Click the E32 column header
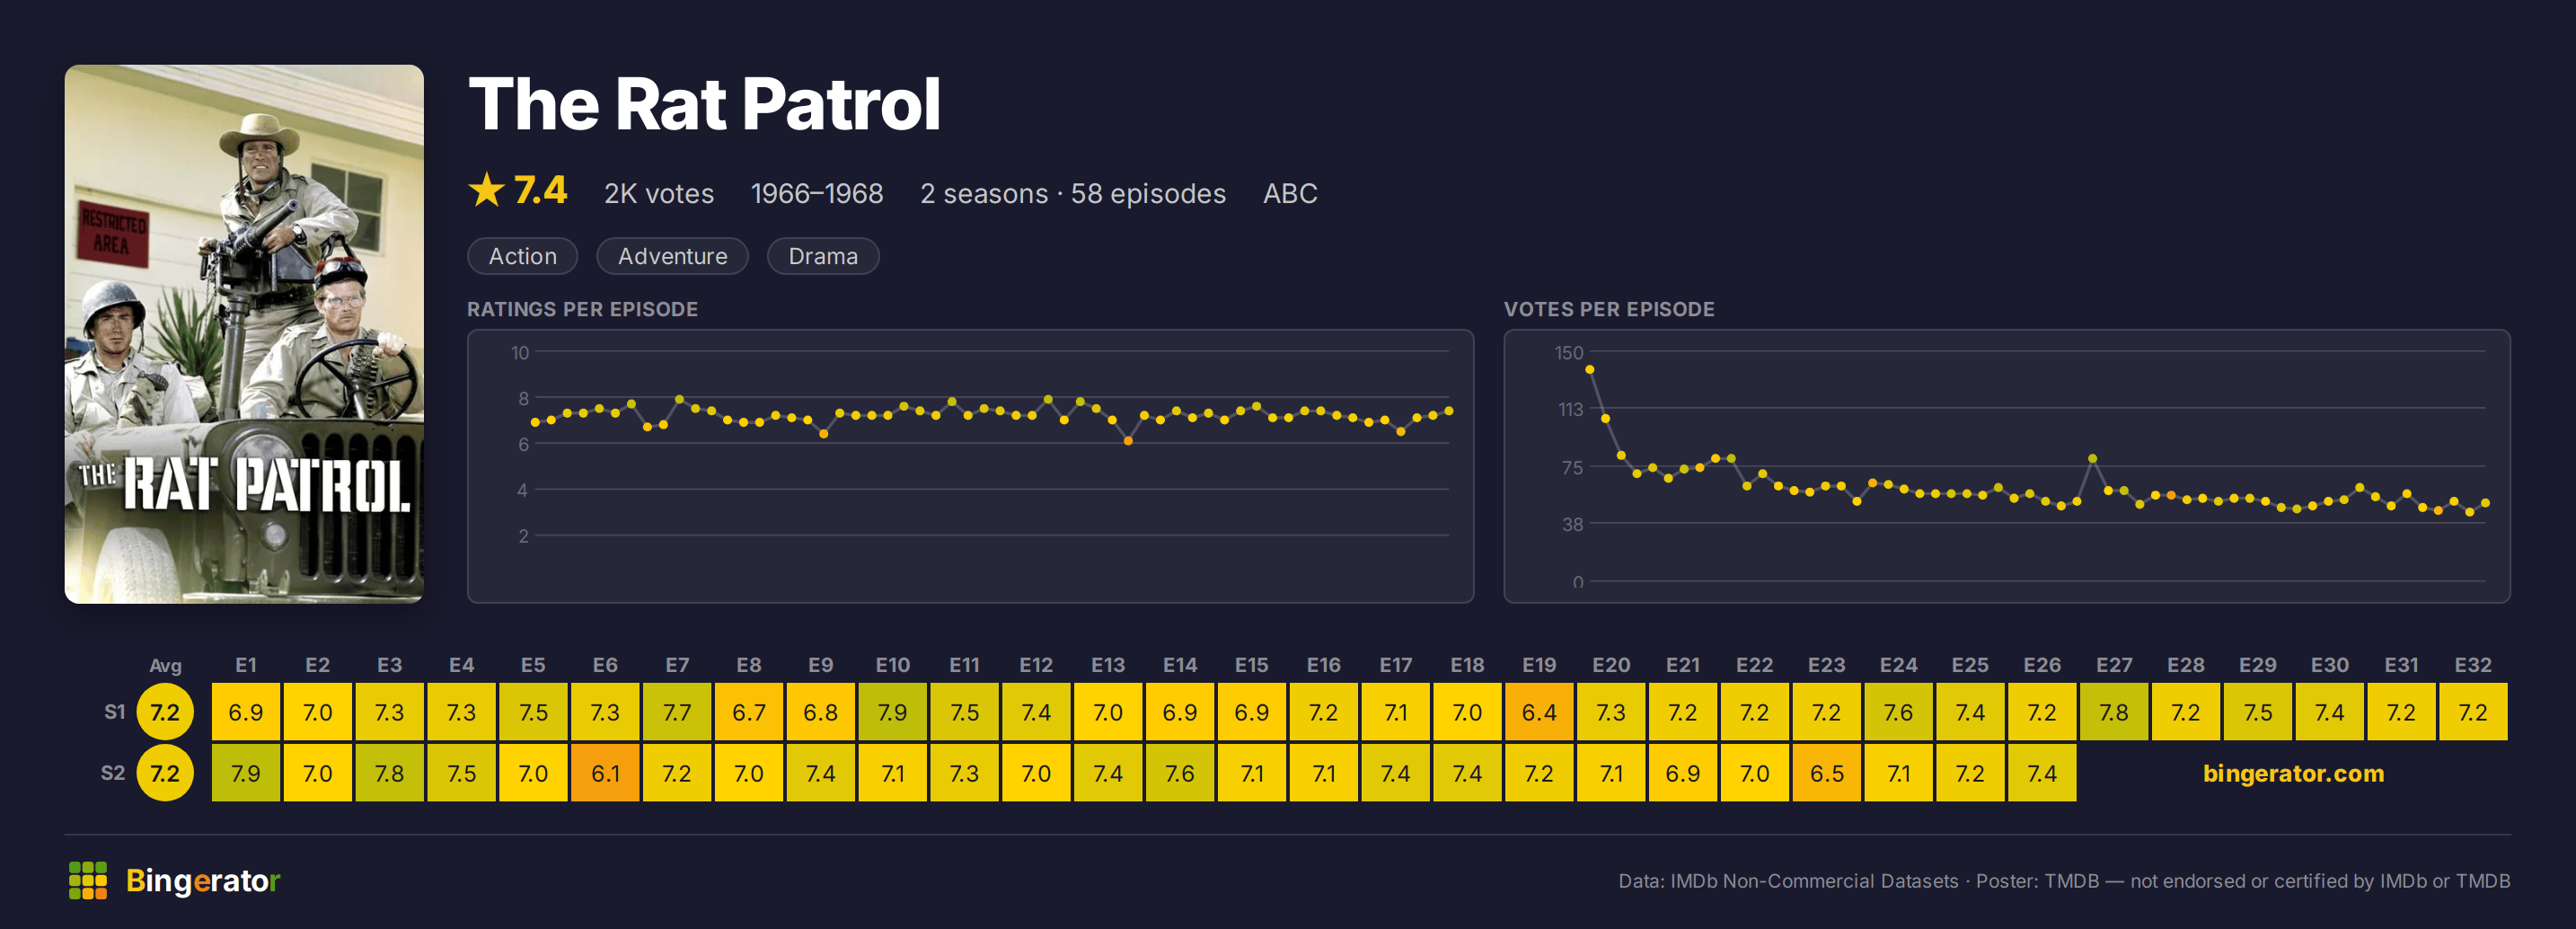 pyautogui.click(x=2472, y=665)
